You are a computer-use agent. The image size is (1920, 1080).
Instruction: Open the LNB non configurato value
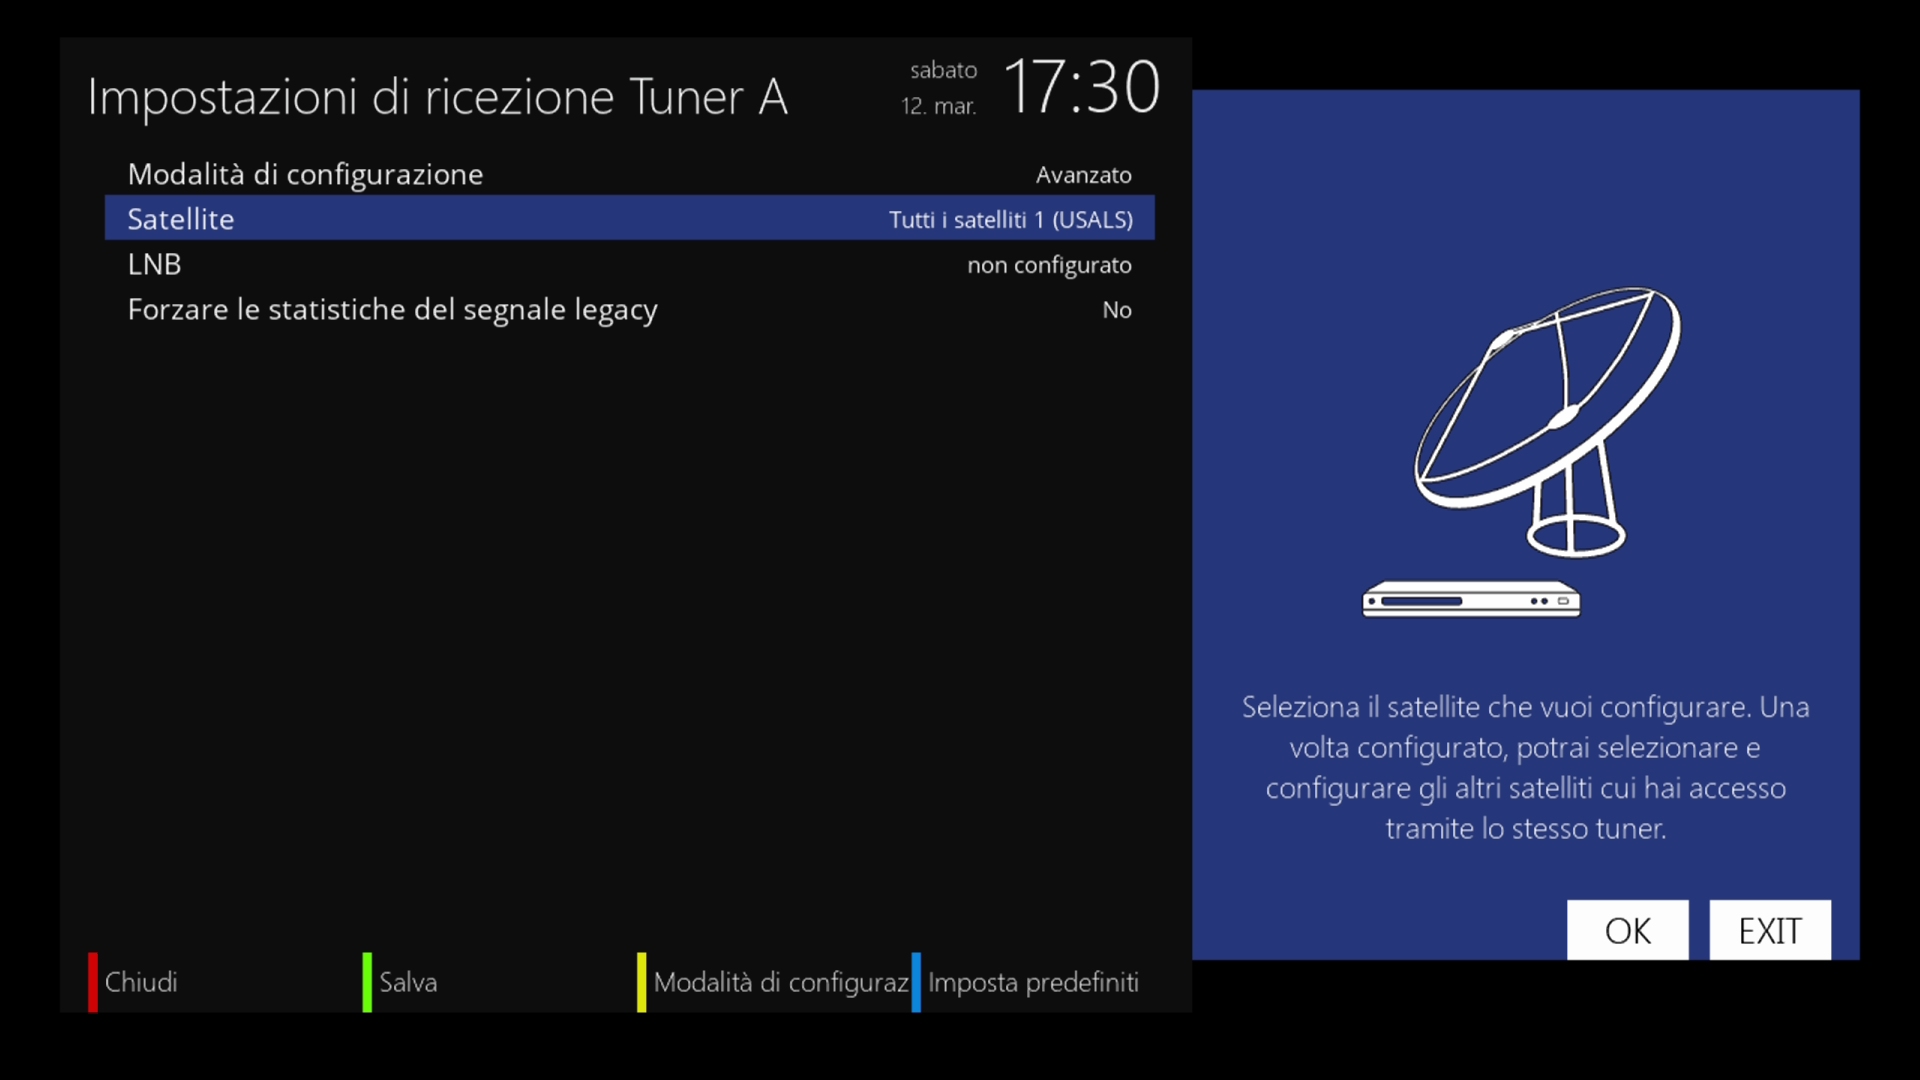pos(1049,265)
